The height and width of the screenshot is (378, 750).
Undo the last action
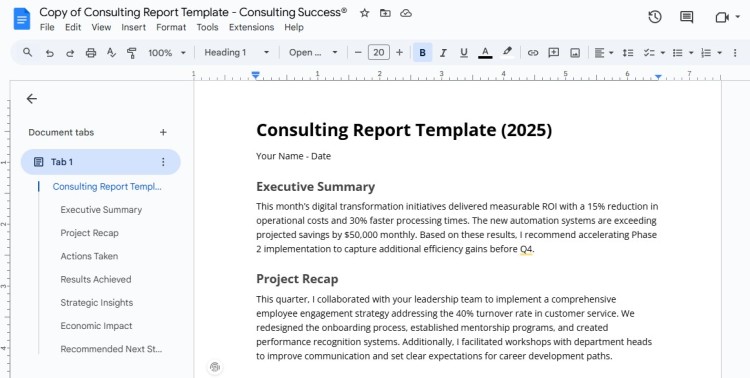point(49,53)
